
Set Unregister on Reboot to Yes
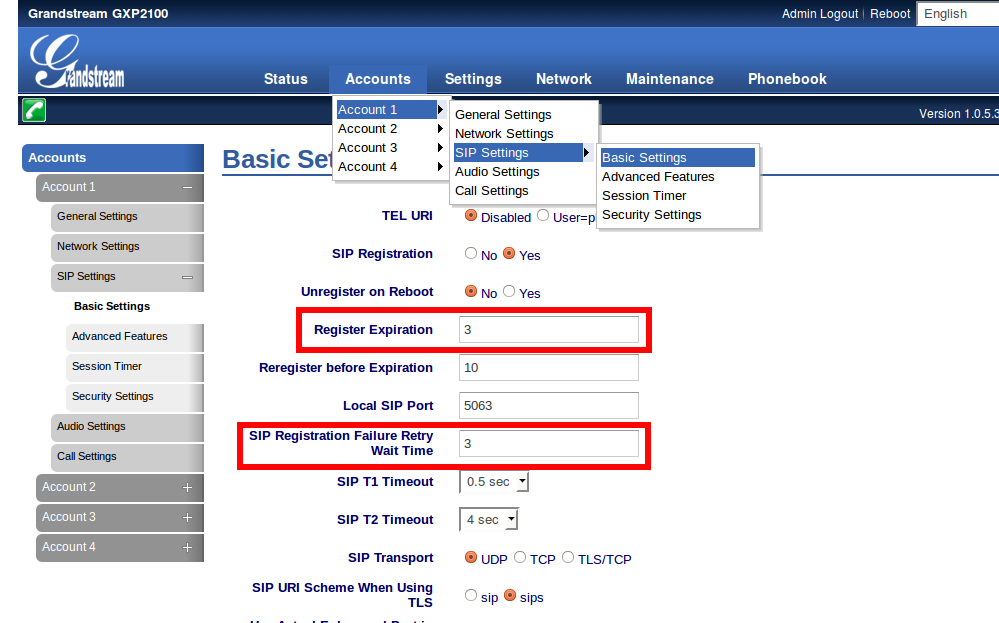coord(509,291)
